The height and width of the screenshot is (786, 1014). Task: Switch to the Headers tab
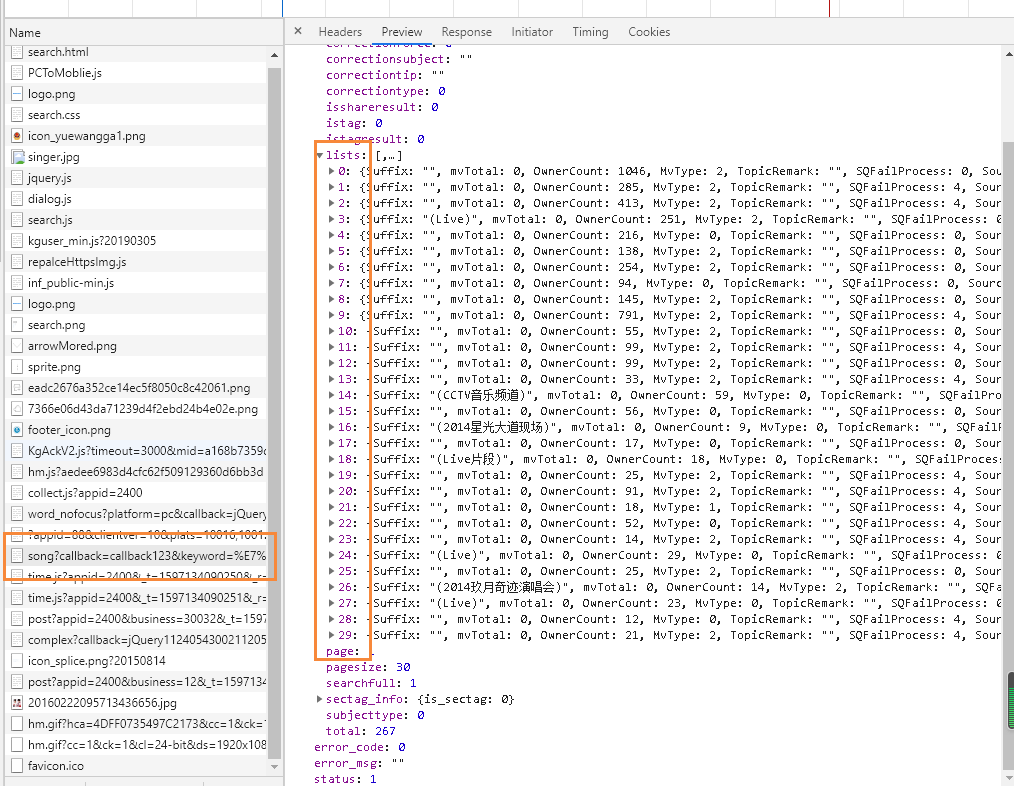tap(340, 32)
